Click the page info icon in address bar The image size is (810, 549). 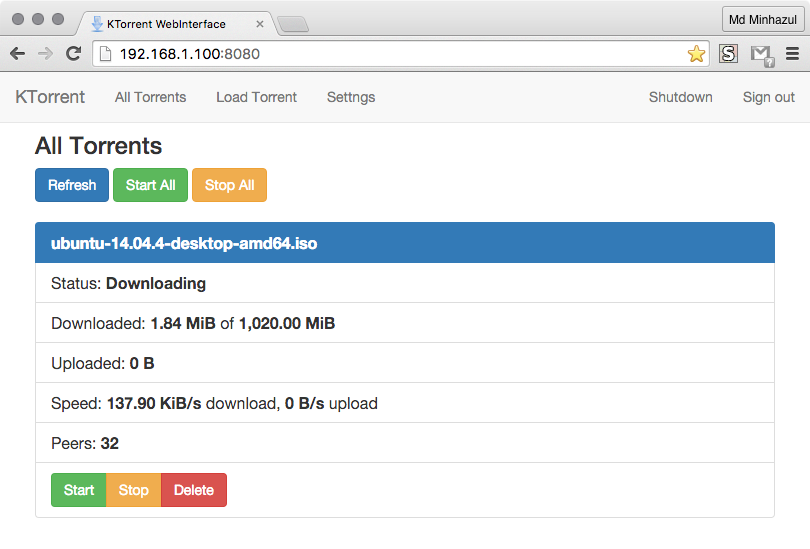click(105, 54)
